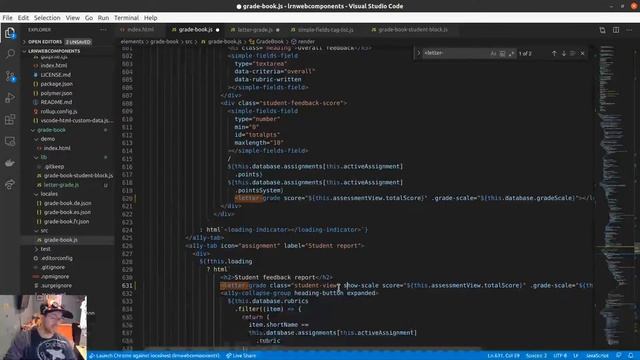Change language mode from JavaScript
640x360 pixels.
[597, 356]
